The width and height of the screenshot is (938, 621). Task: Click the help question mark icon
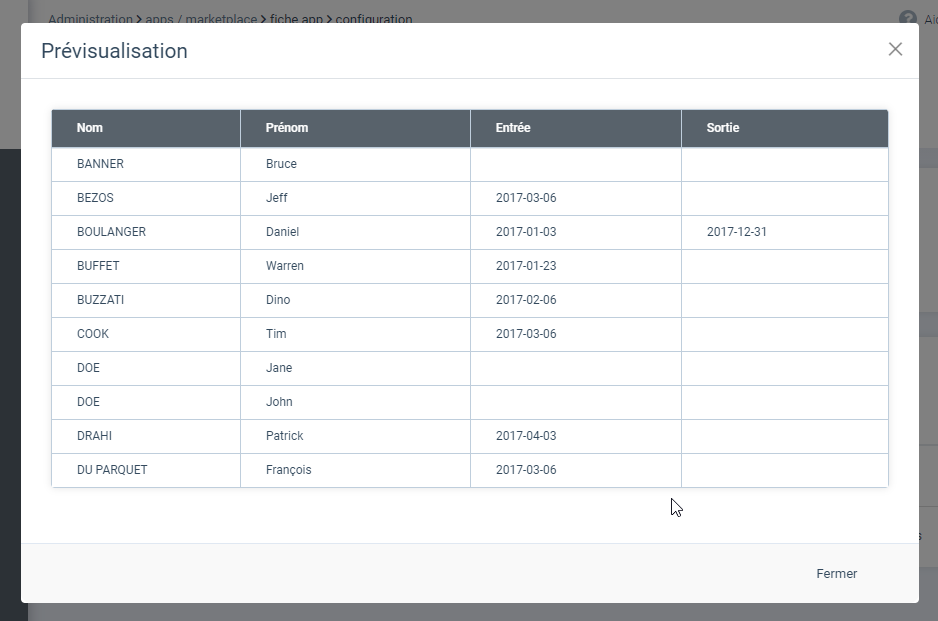click(908, 18)
